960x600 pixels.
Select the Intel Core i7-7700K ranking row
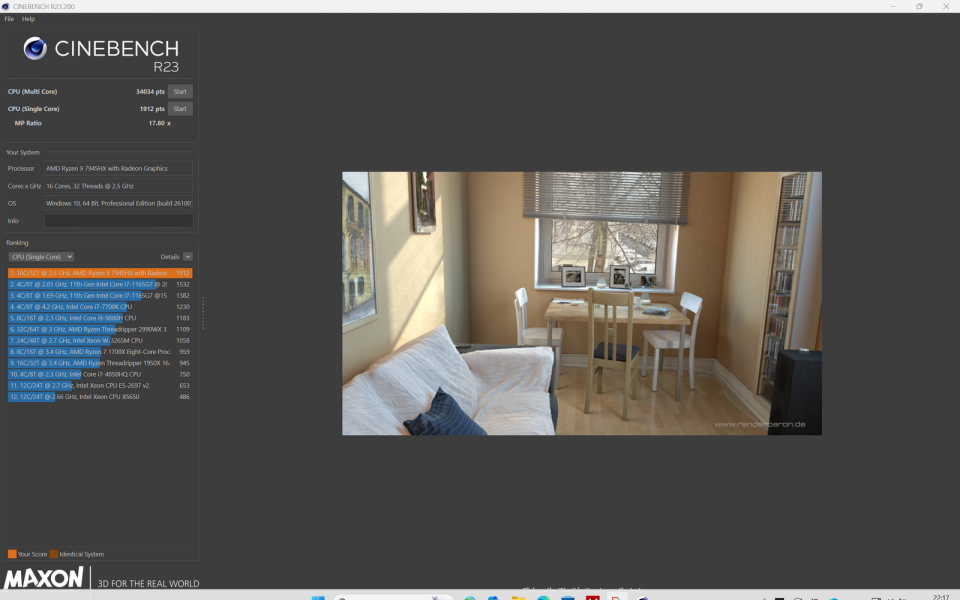(x=99, y=307)
